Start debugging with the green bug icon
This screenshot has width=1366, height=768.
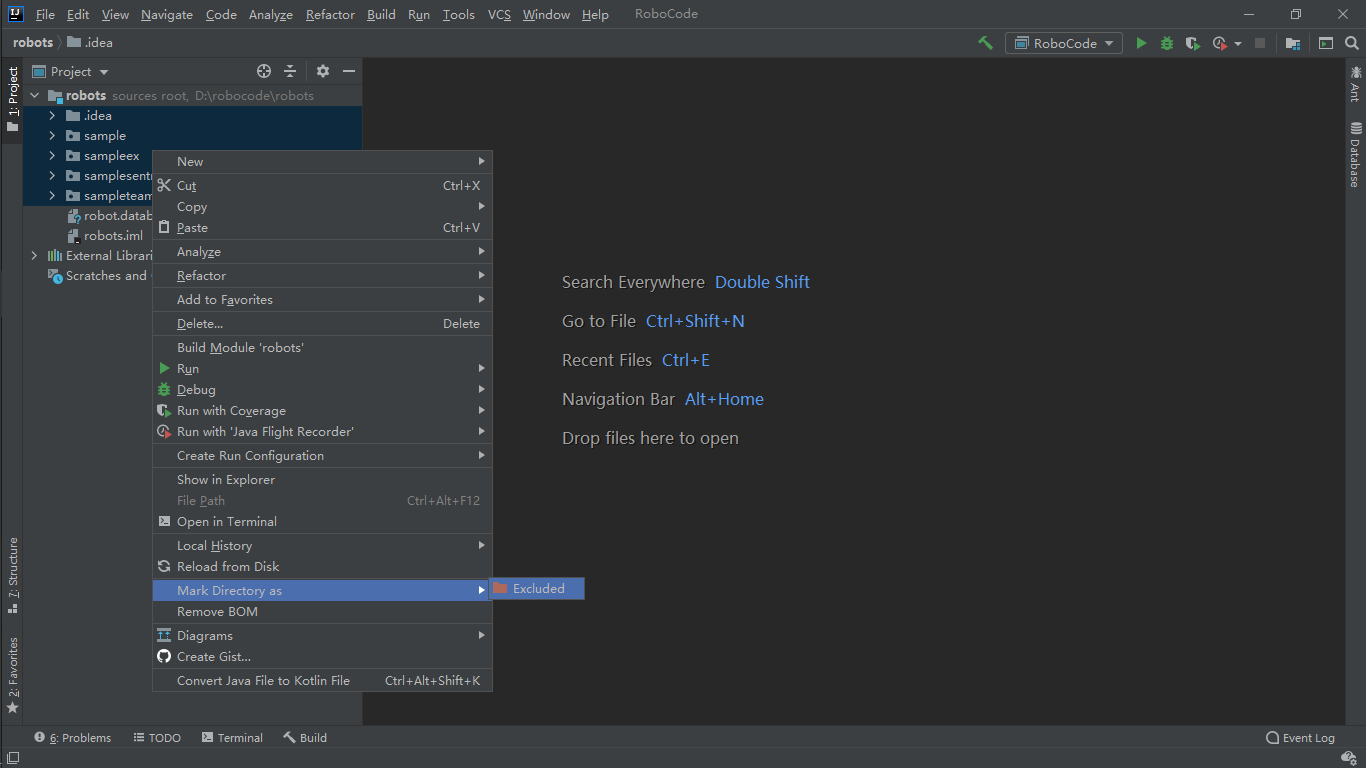1167,43
